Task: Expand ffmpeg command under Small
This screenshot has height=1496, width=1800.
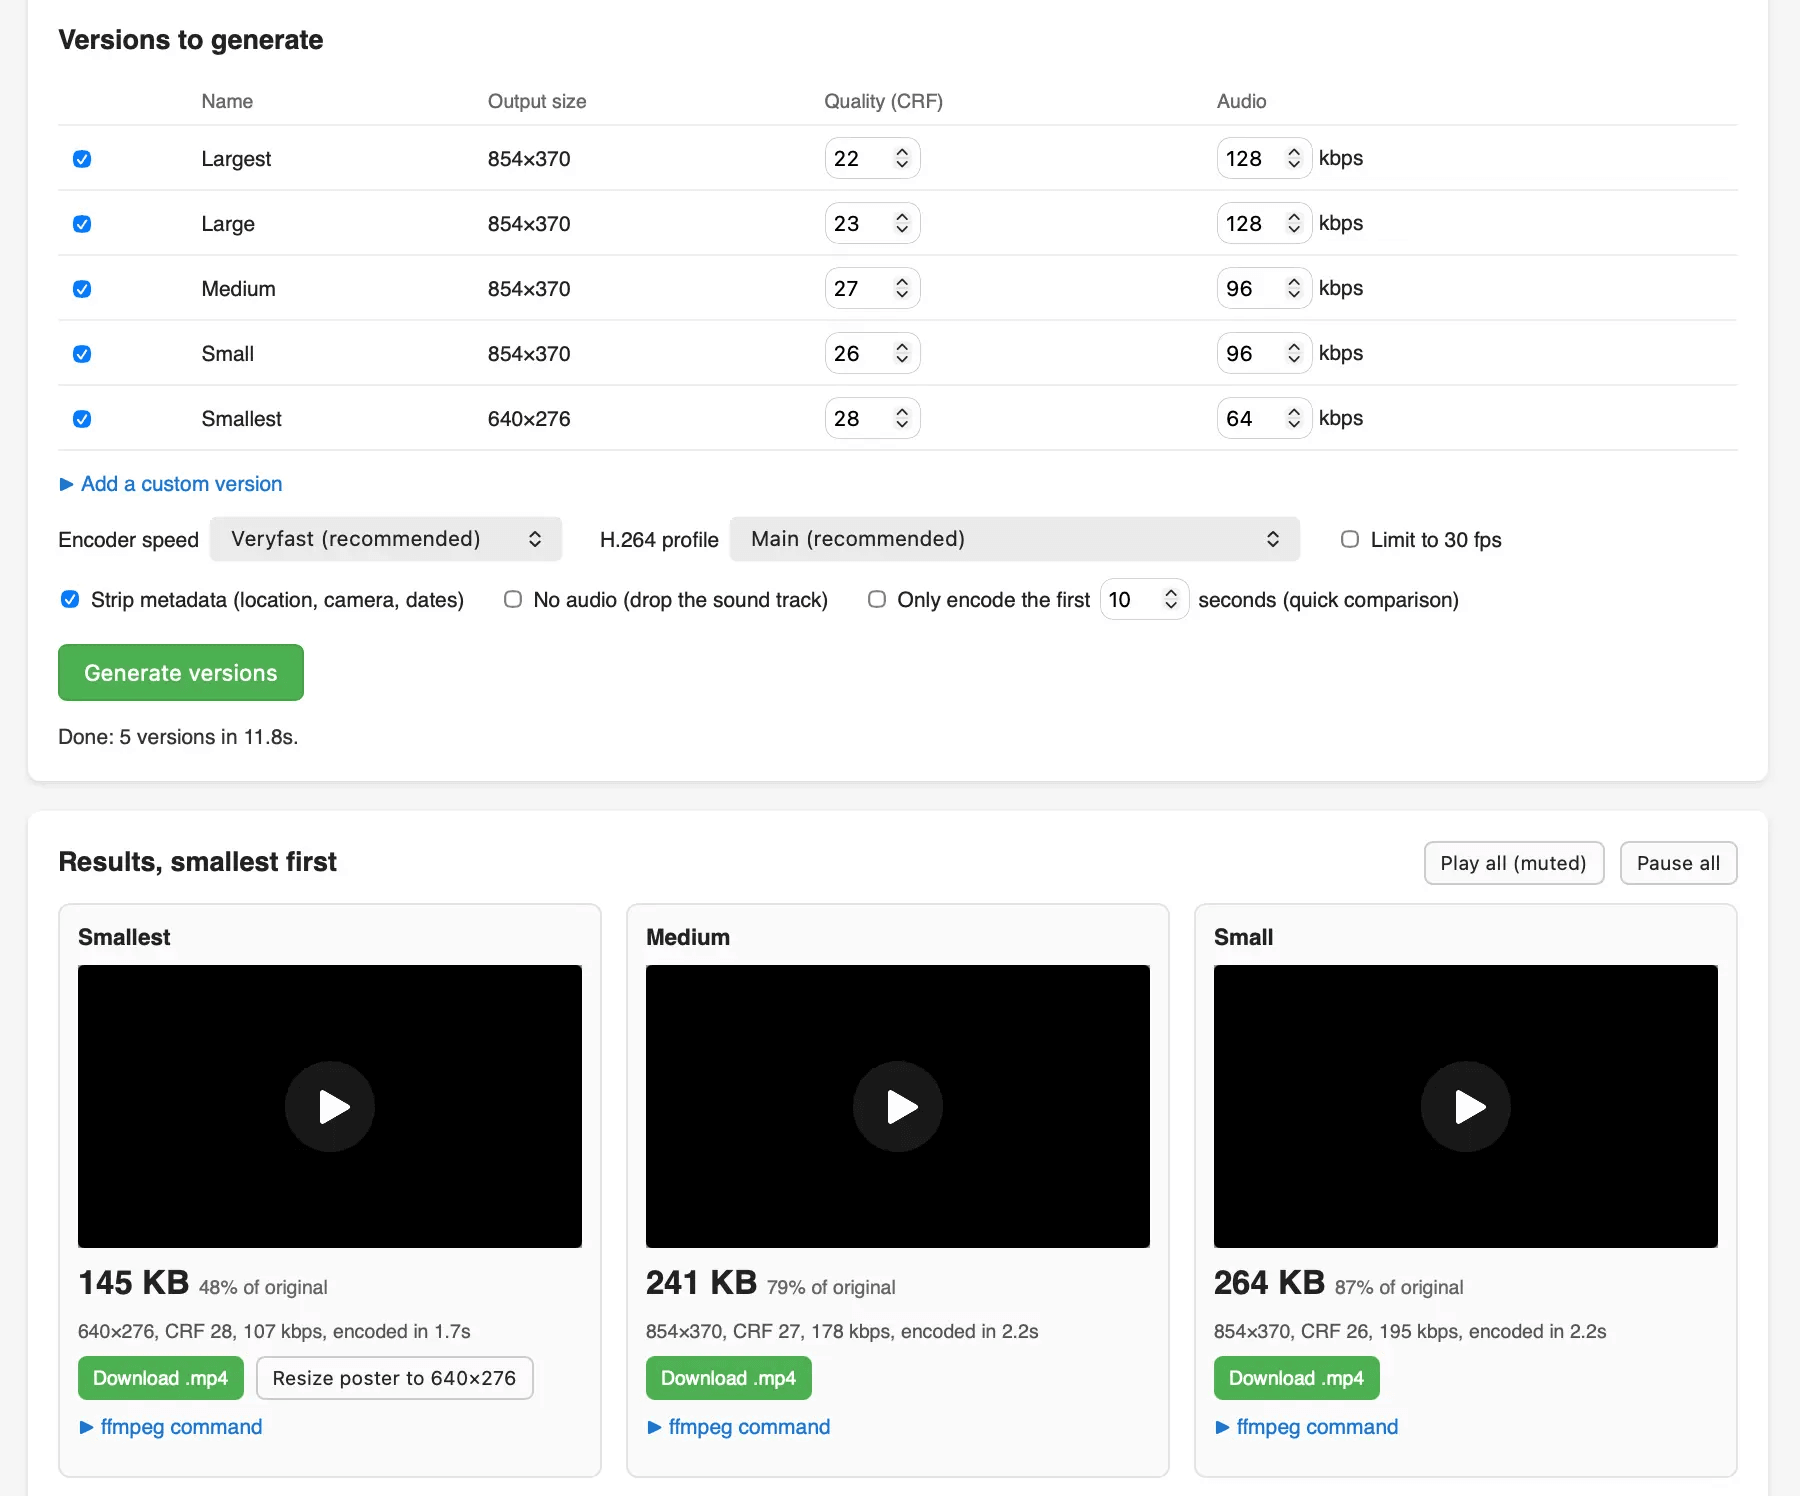Action: [x=1307, y=1427]
